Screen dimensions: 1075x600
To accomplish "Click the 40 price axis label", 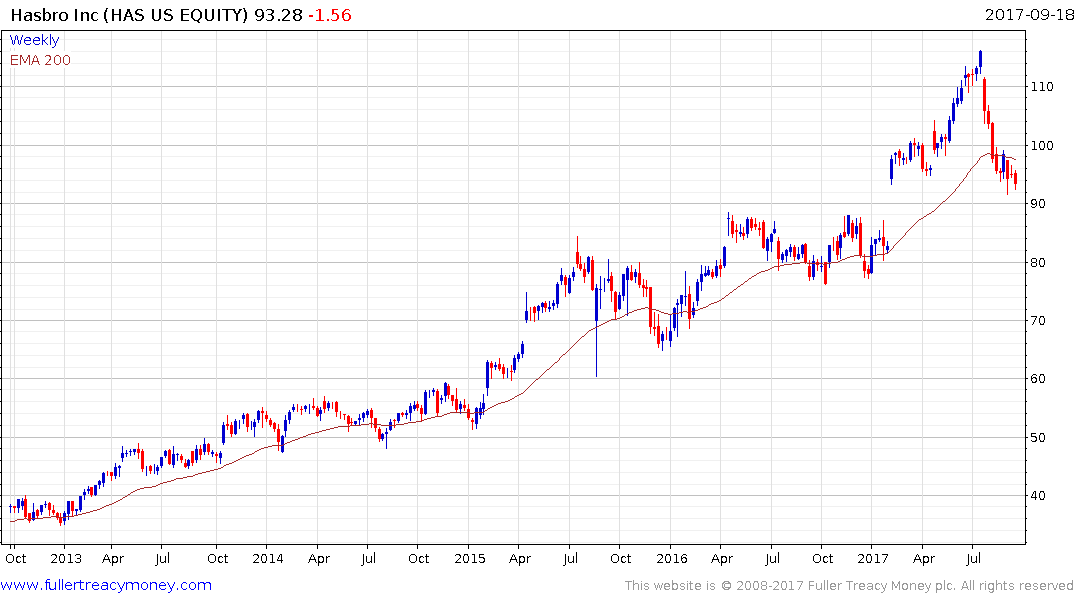I will (x=1038, y=496).
